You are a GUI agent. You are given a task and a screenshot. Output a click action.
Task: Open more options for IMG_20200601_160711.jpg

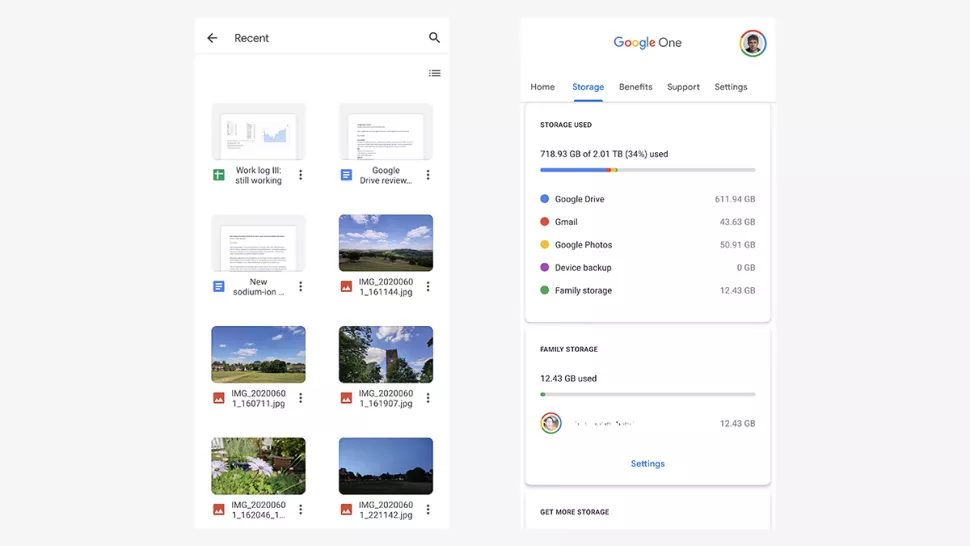point(301,398)
